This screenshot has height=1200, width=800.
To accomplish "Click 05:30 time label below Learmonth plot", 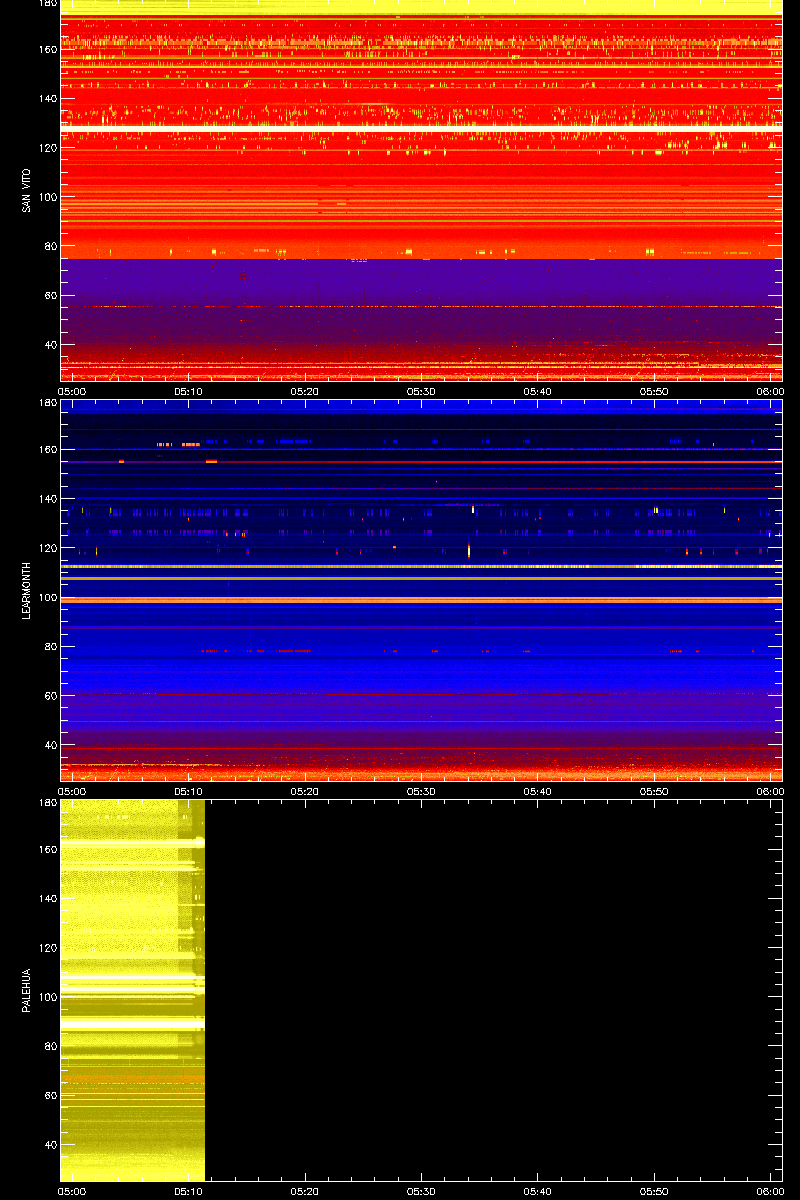I will tap(422, 791).
